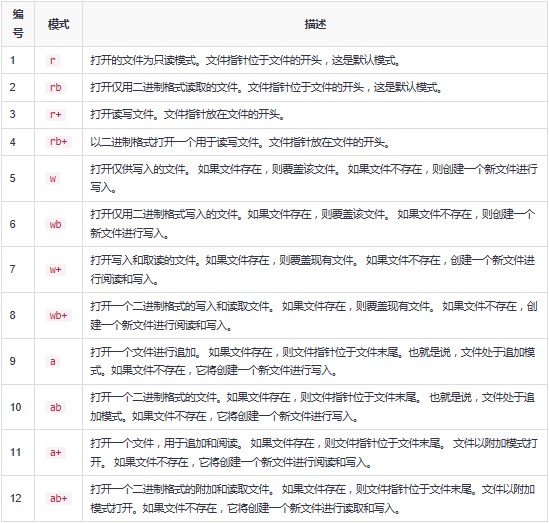Click the 'w+' mode code tag

(x=55, y=270)
